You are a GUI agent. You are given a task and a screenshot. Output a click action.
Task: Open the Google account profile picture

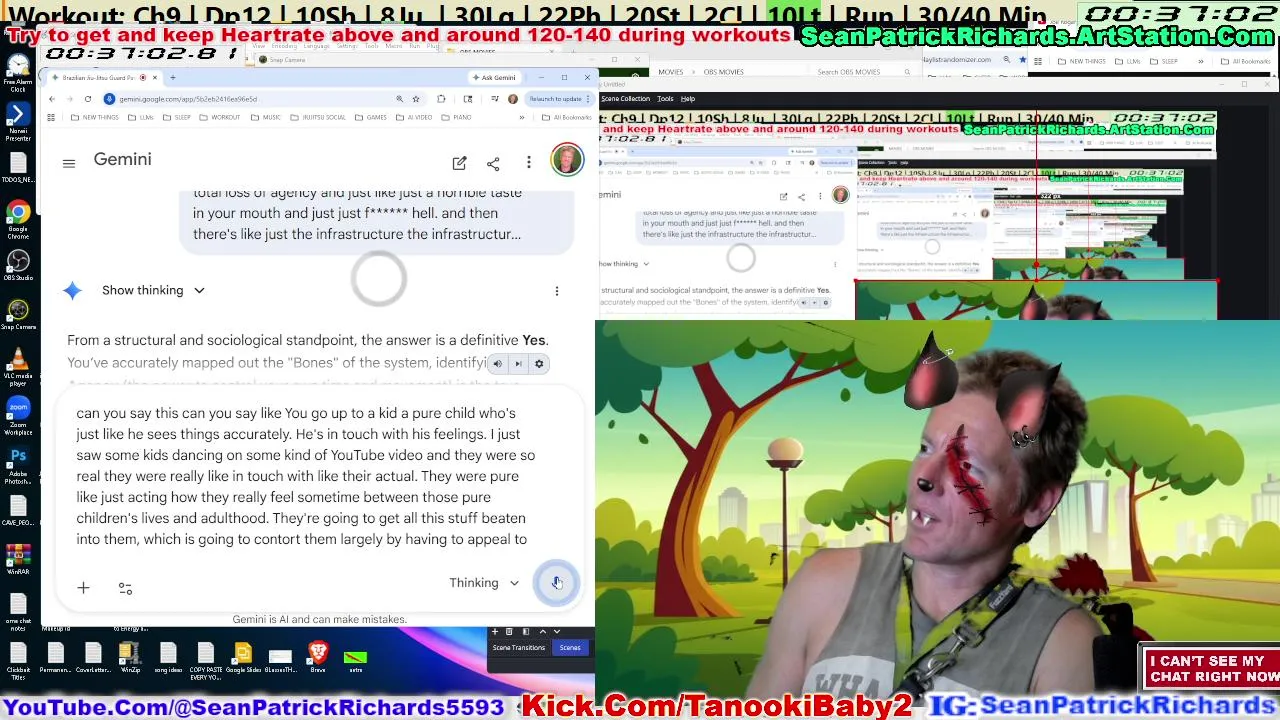coord(567,160)
